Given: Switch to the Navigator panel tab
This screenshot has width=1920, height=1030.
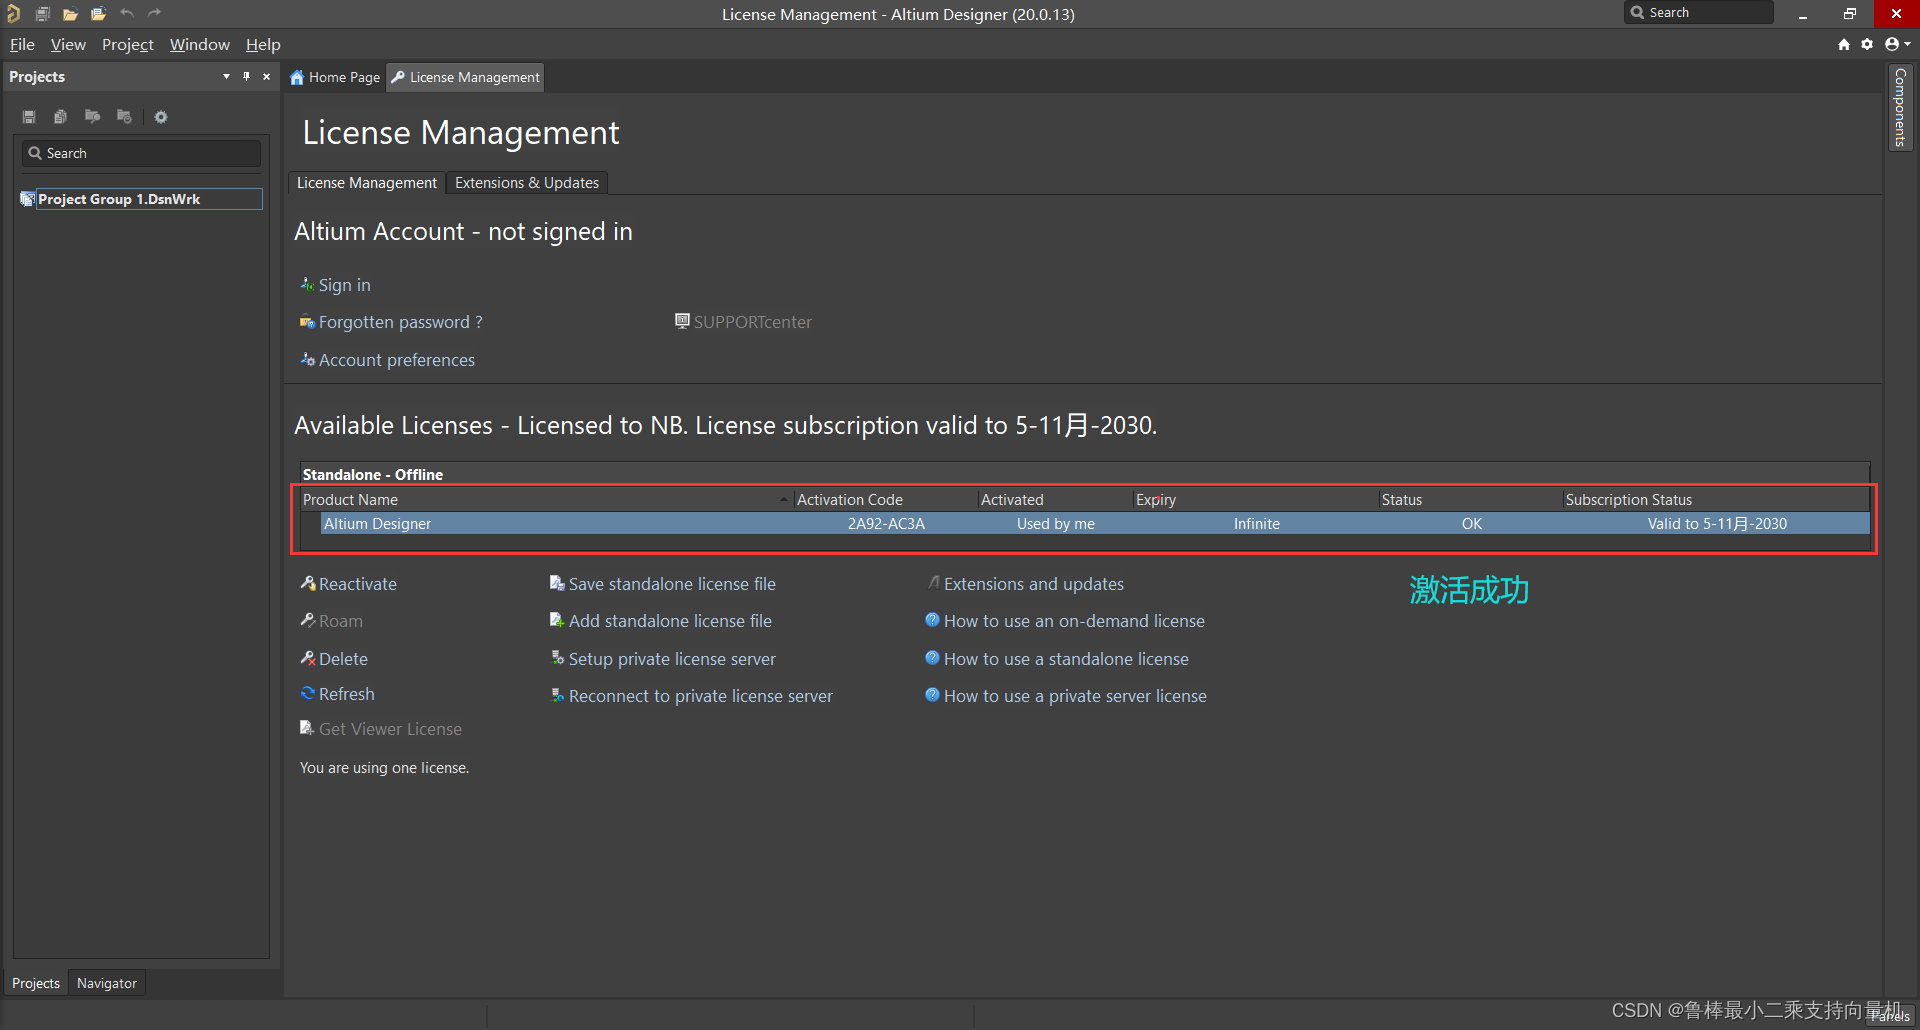Looking at the screenshot, I should (107, 983).
